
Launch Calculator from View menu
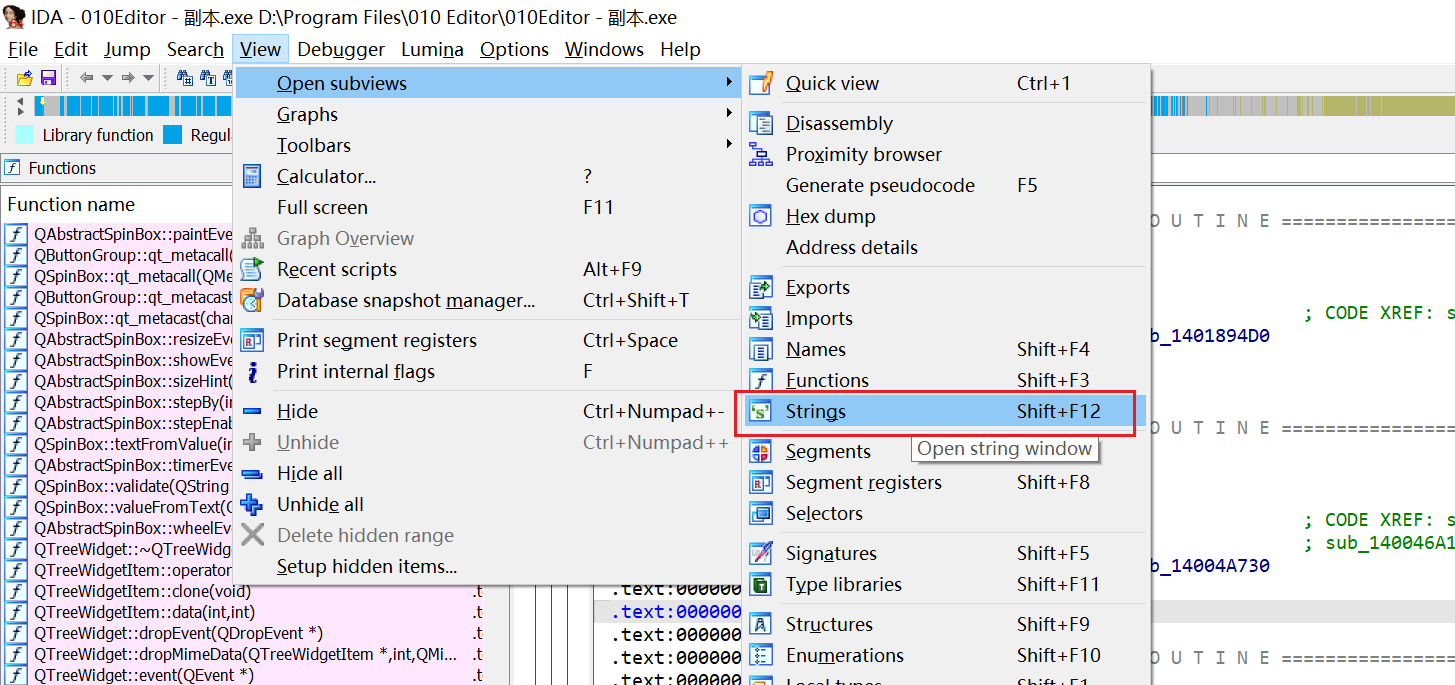point(488,176)
